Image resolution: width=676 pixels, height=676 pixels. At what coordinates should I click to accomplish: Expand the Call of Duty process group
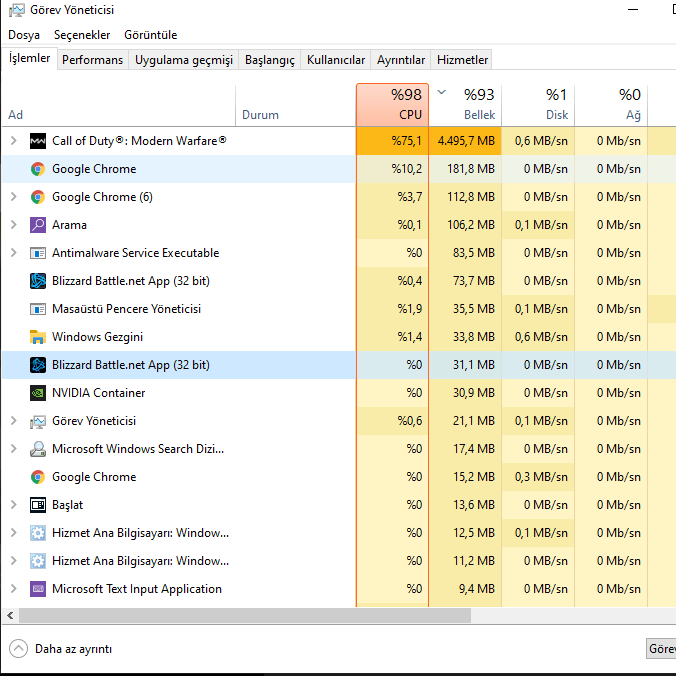coord(14,141)
